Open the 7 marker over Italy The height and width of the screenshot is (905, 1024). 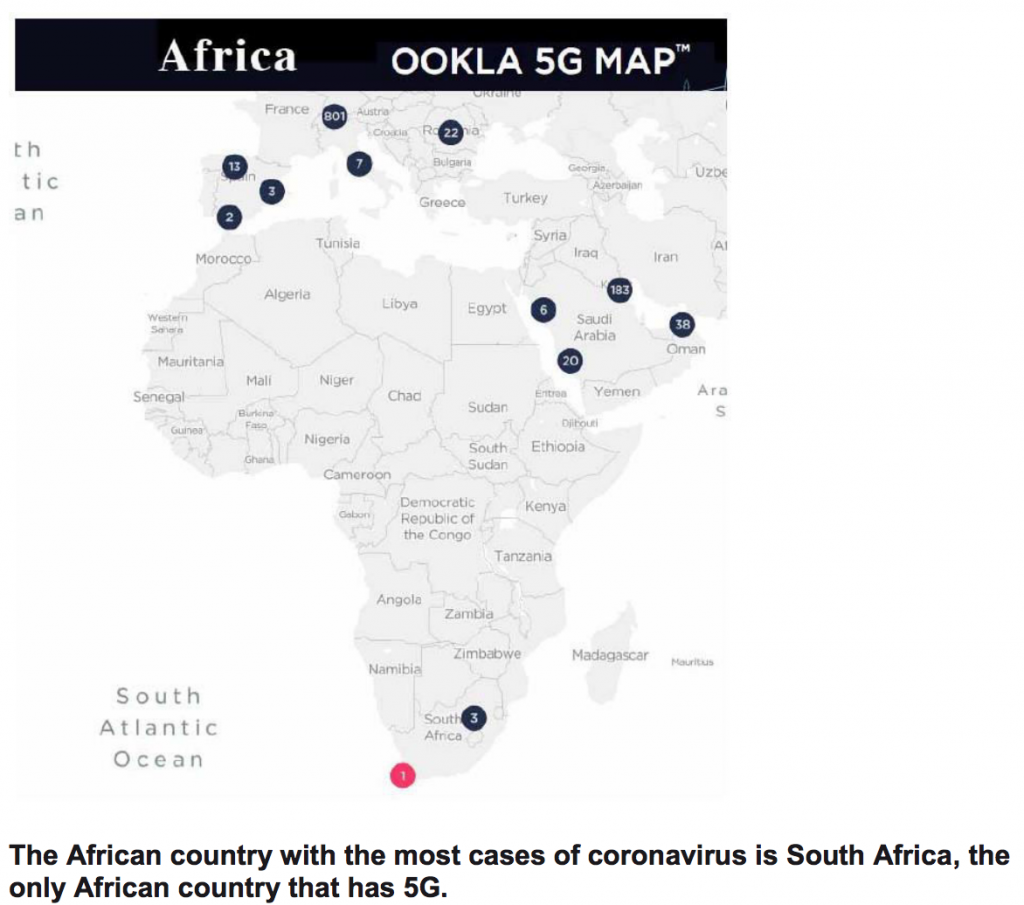pyautogui.click(x=359, y=163)
